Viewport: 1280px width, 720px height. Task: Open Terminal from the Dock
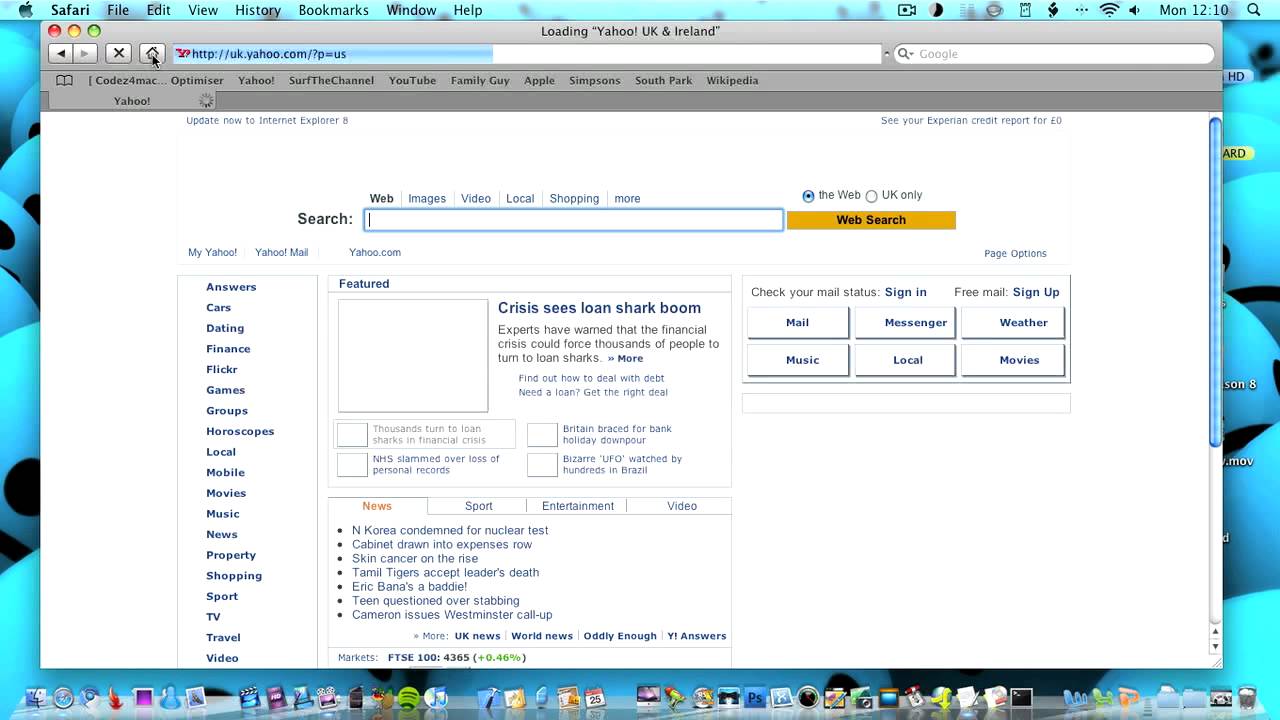tap(1021, 697)
